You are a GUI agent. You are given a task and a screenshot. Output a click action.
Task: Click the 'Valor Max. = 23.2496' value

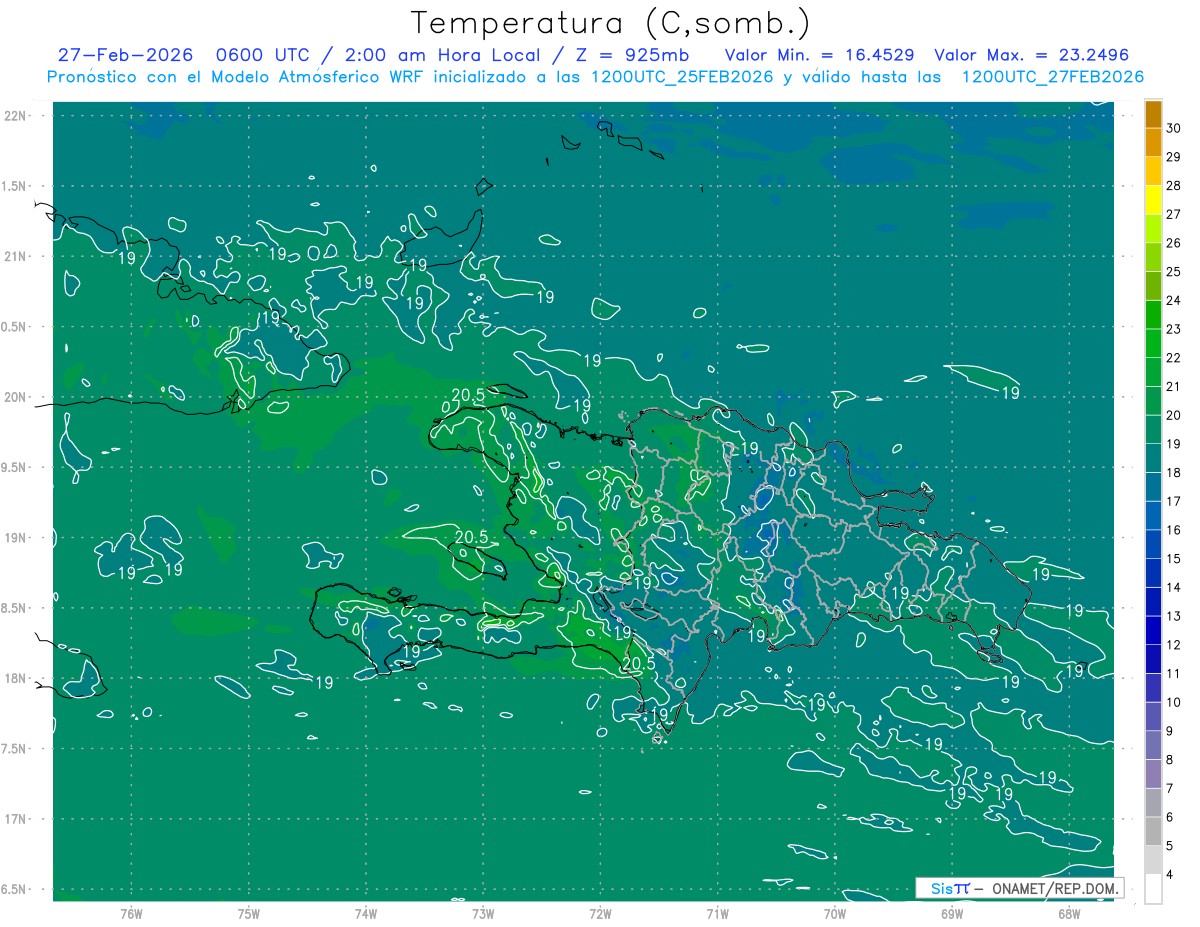click(x=1031, y=55)
